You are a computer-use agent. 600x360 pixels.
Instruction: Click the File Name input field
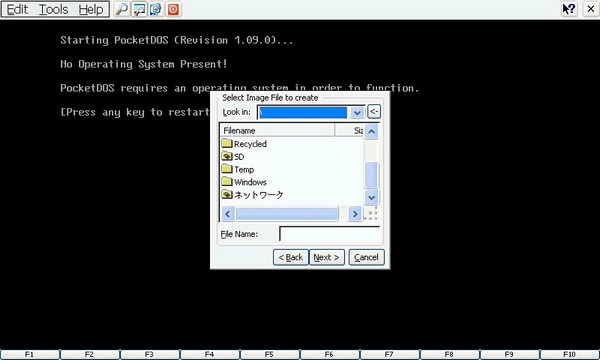[x=330, y=234]
